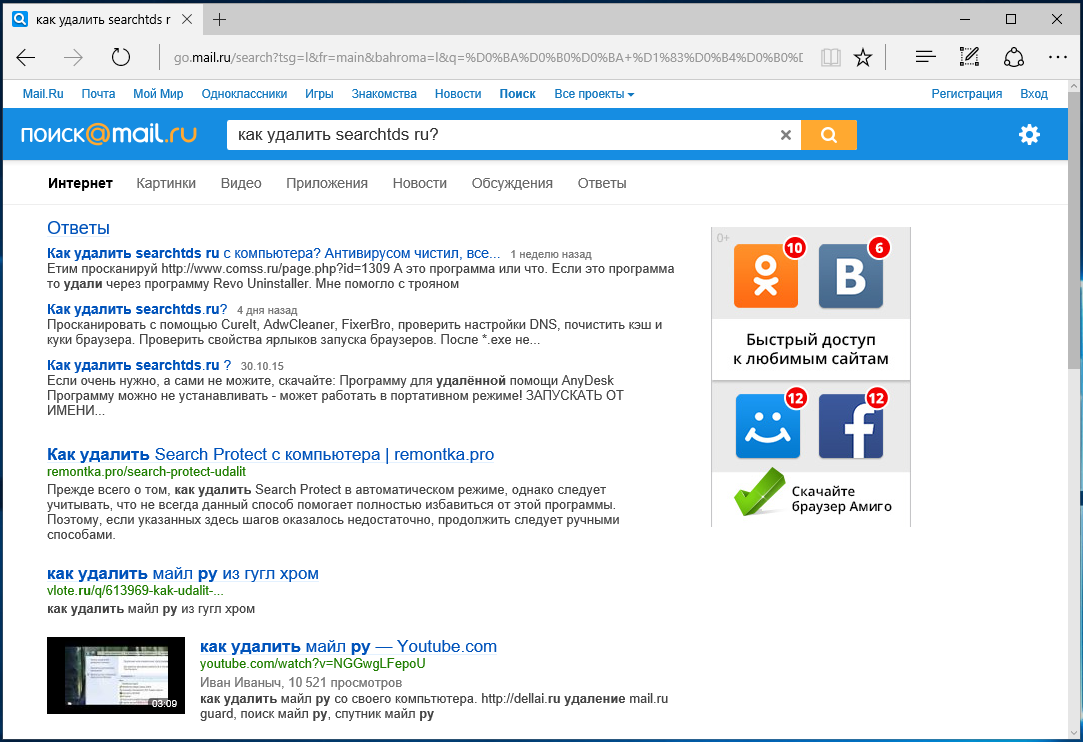Open the Facebook tile
This screenshot has height=742, width=1083.
(x=851, y=426)
